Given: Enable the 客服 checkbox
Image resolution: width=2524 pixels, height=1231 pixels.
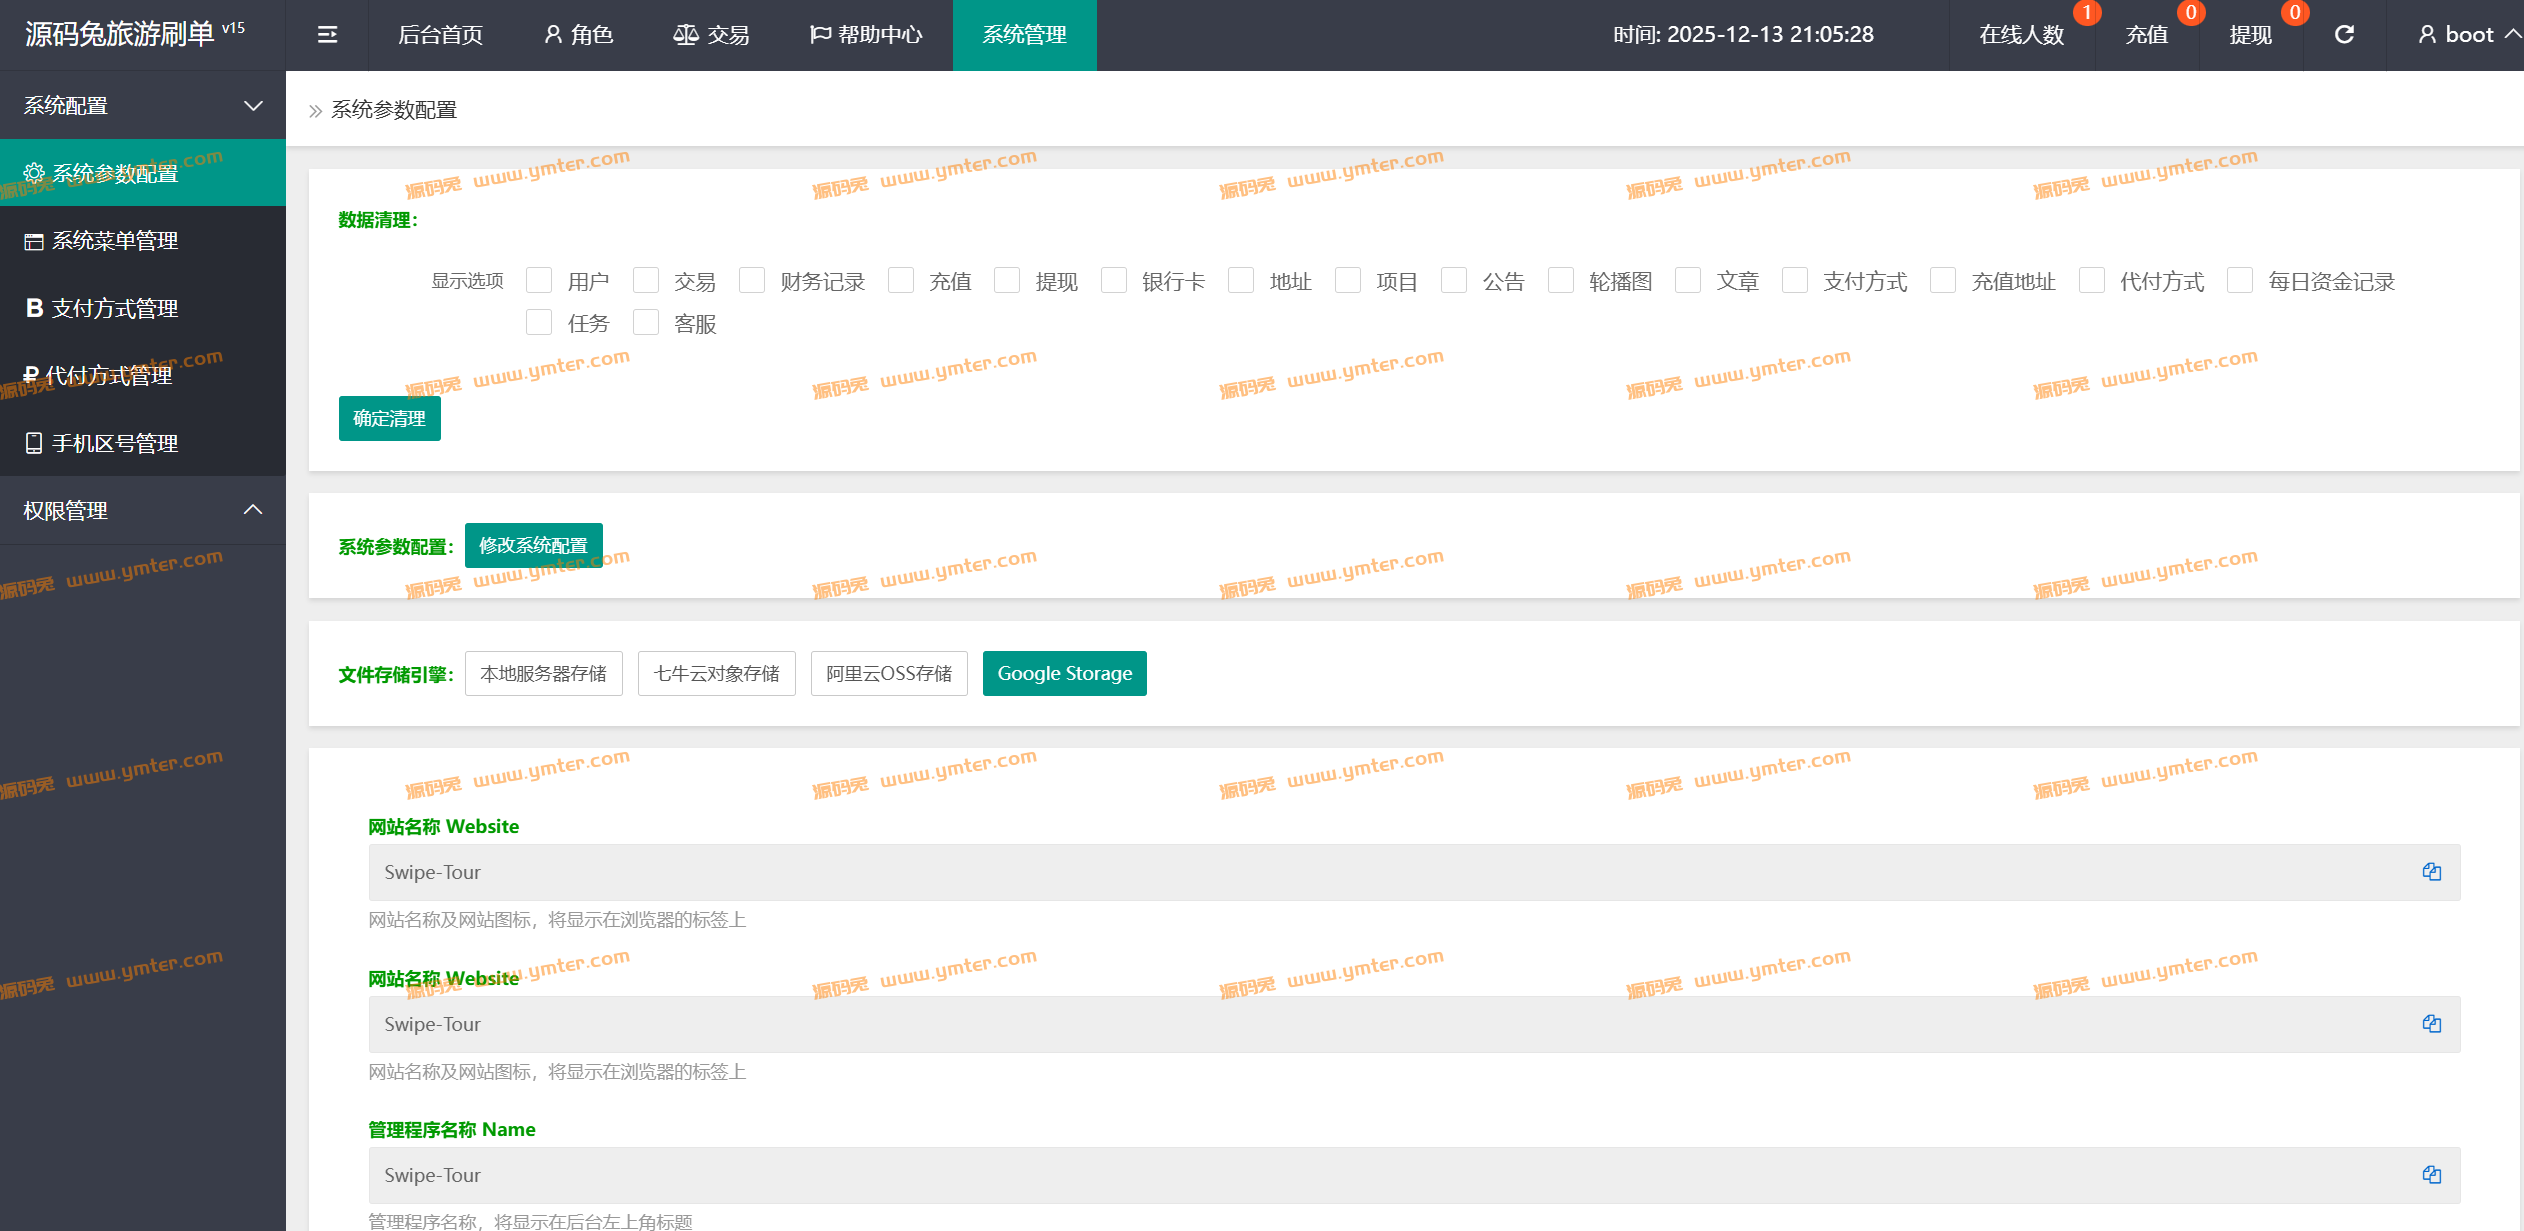Looking at the screenshot, I should pyautogui.click(x=646, y=323).
